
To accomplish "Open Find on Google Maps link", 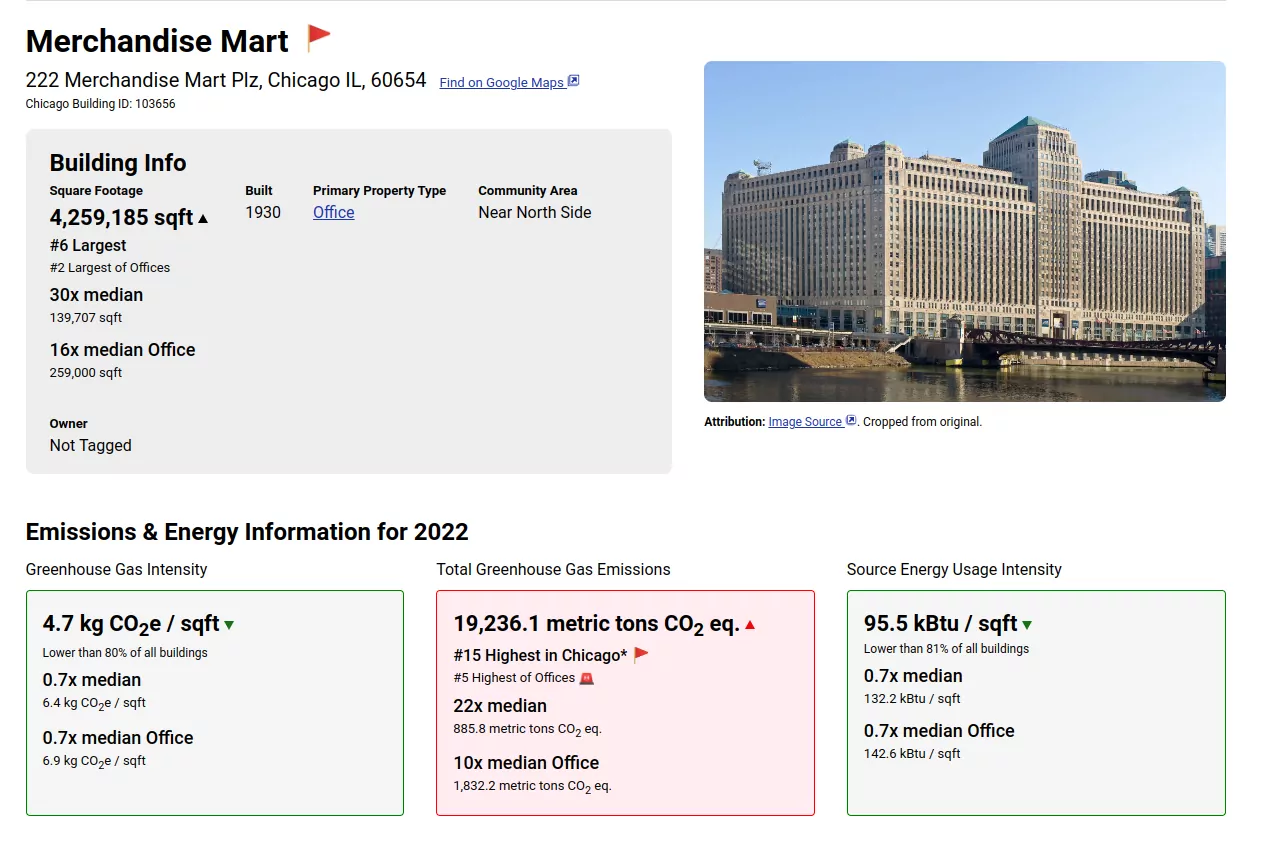I will click(x=501, y=83).
